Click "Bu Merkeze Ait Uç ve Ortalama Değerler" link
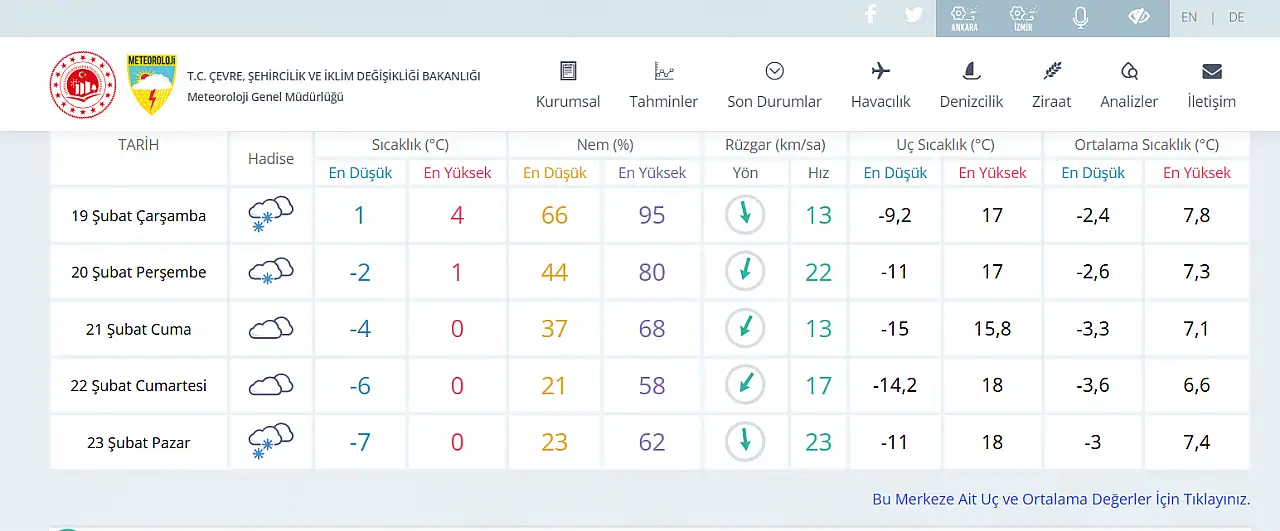Screen dimensions: 1280x531 [1061, 499]
